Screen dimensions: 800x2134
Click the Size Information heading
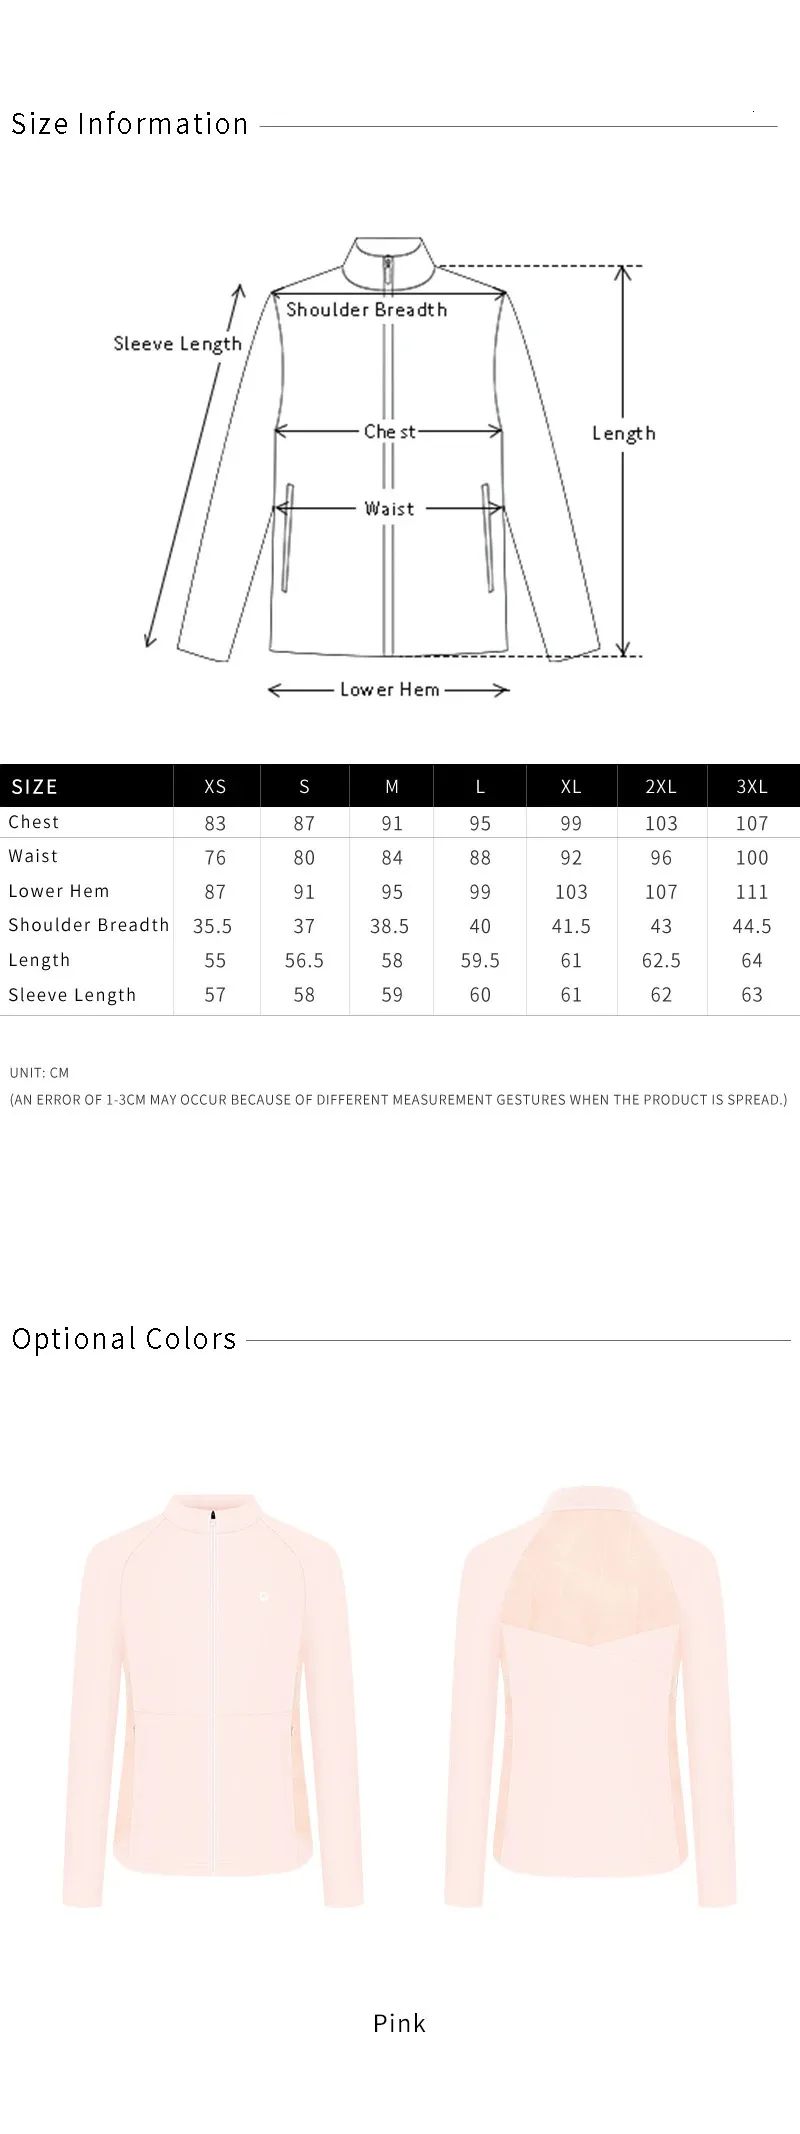tap(130, 124)
